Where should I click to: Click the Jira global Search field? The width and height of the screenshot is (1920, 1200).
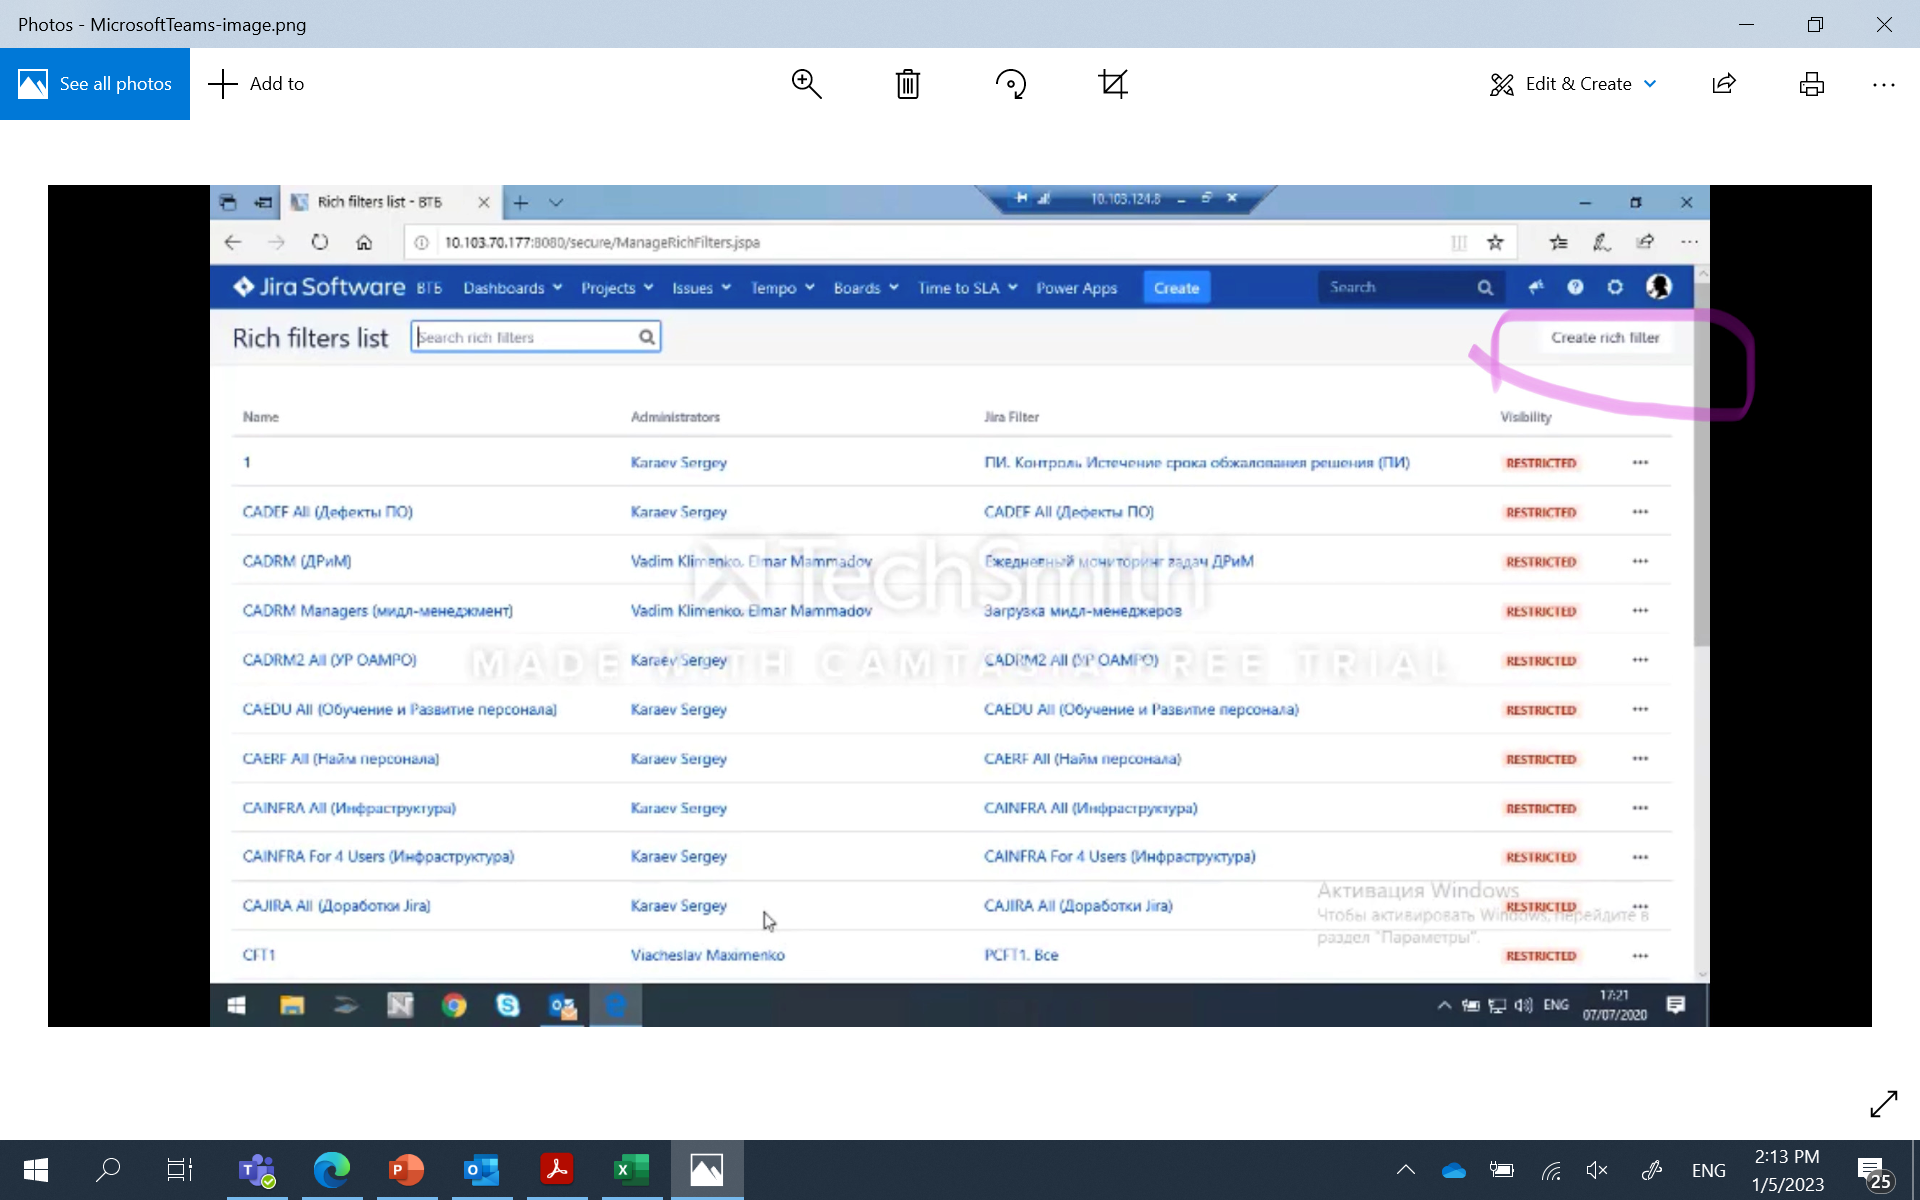(1400, 287)
